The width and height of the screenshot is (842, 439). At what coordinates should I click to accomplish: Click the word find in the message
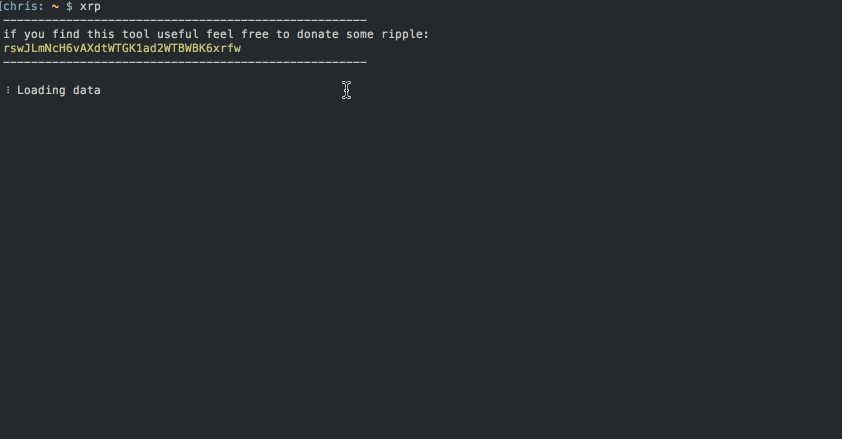[x=66, y=34]
